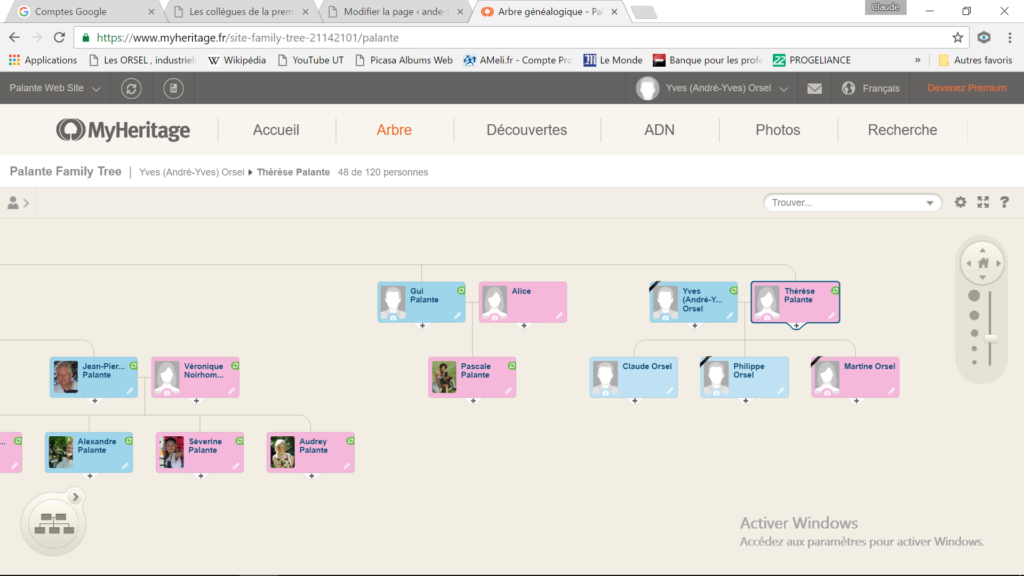Open the inbox envelope icon

[814, 88]
